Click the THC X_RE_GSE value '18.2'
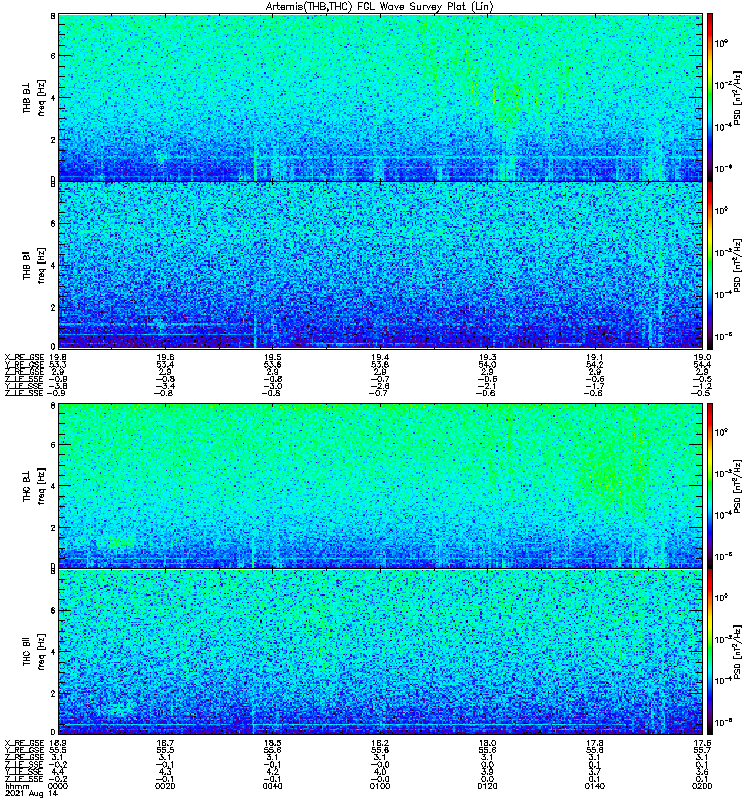 [380, 743]
